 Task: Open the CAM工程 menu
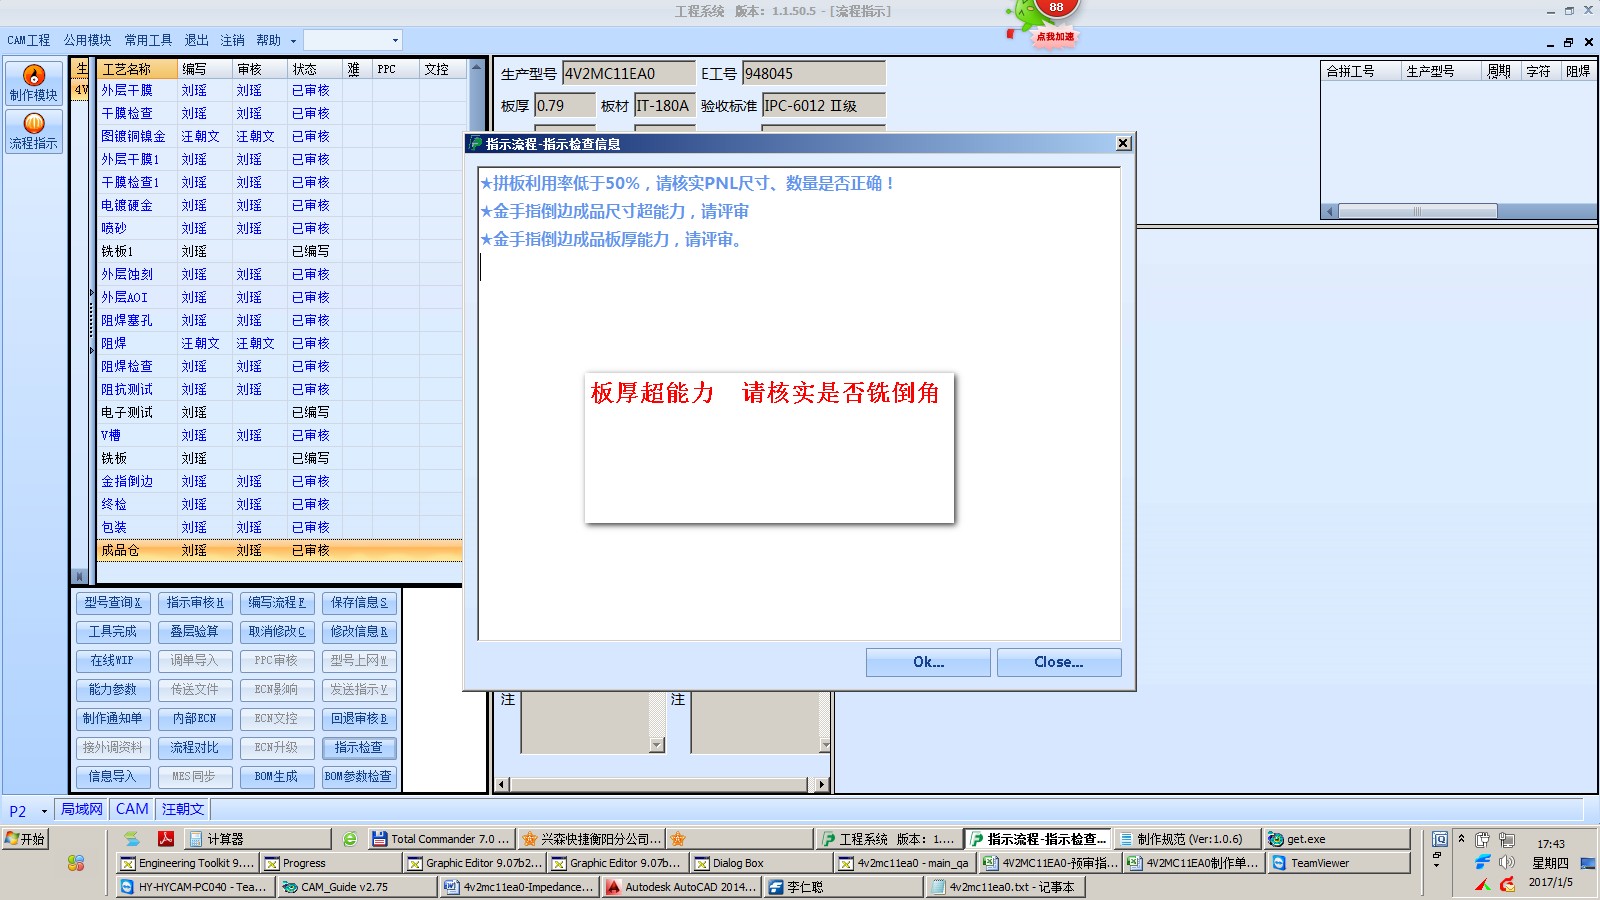29,40
